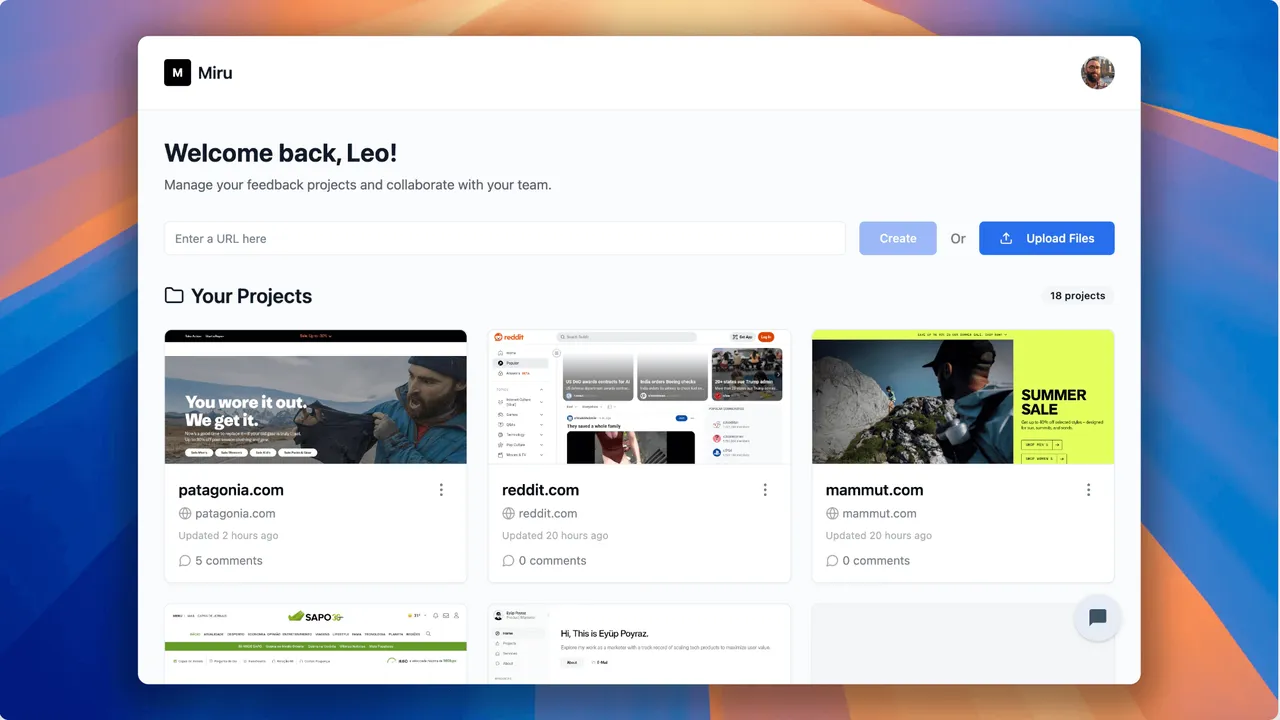The image size is (1280, 720).
Task: Click the globe icon beside patagonia.com URL
Action: [x=184, y=514]
